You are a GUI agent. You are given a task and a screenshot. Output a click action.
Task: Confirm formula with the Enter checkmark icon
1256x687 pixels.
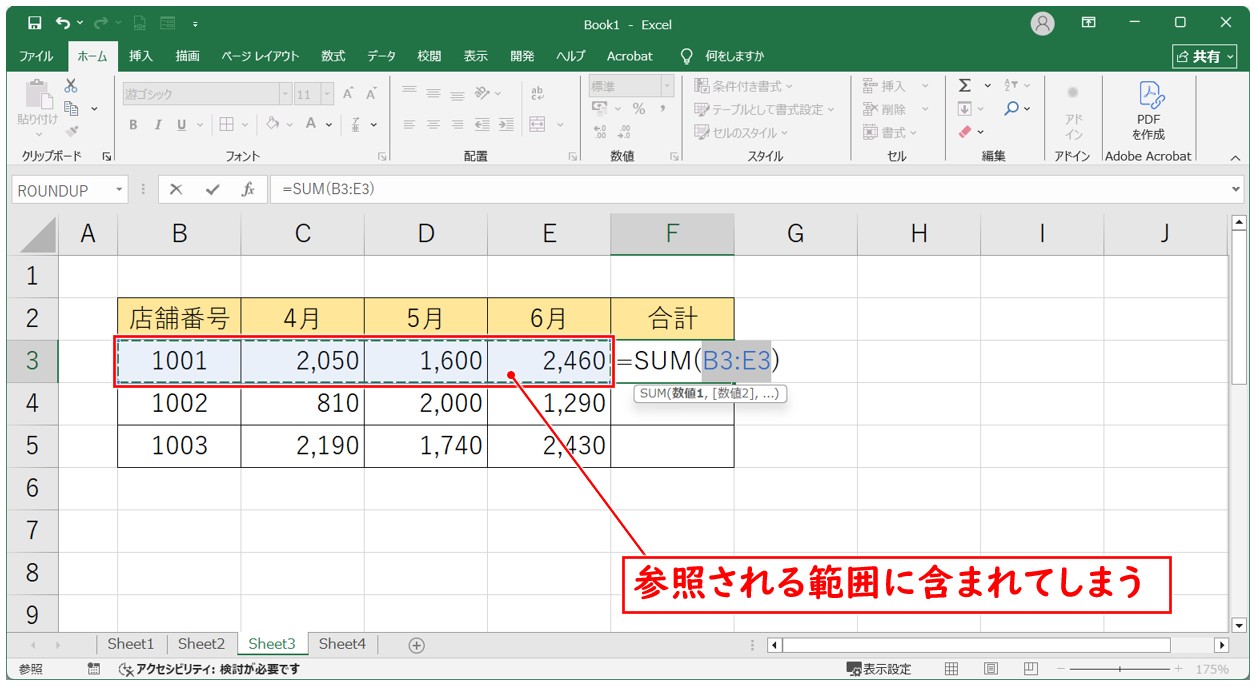tap(212, 189)
